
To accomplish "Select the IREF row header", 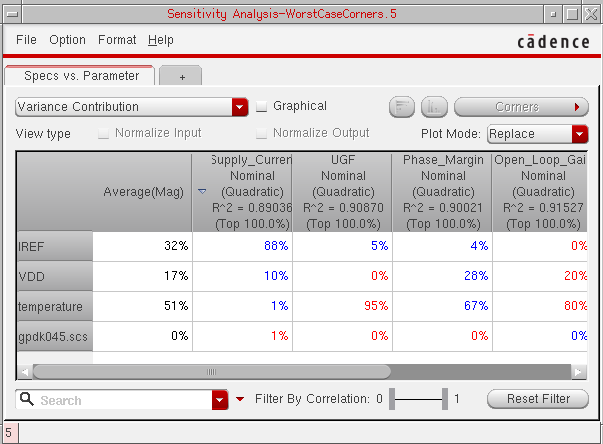I will (55, 246).
